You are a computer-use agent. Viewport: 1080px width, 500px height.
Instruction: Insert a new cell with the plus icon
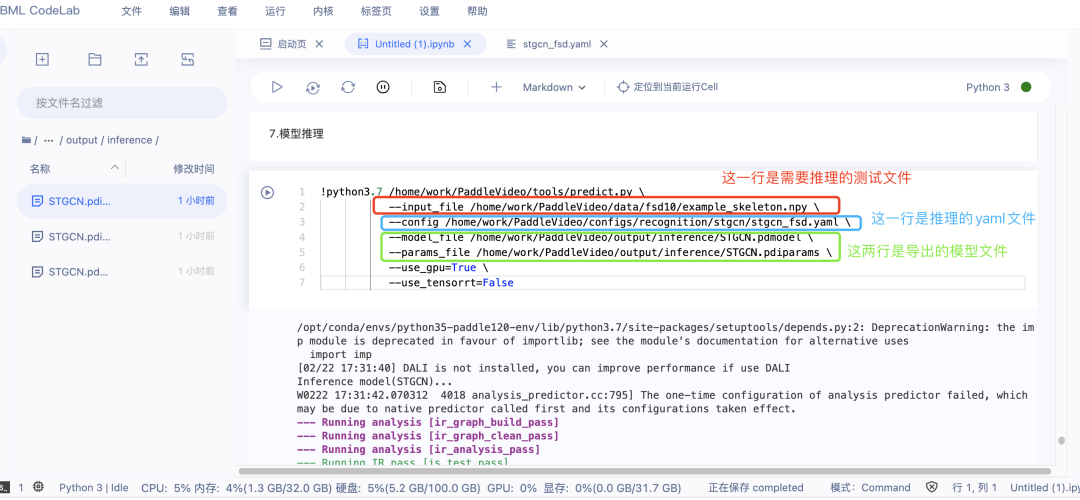pyautogui.click(x=496, y=87)
